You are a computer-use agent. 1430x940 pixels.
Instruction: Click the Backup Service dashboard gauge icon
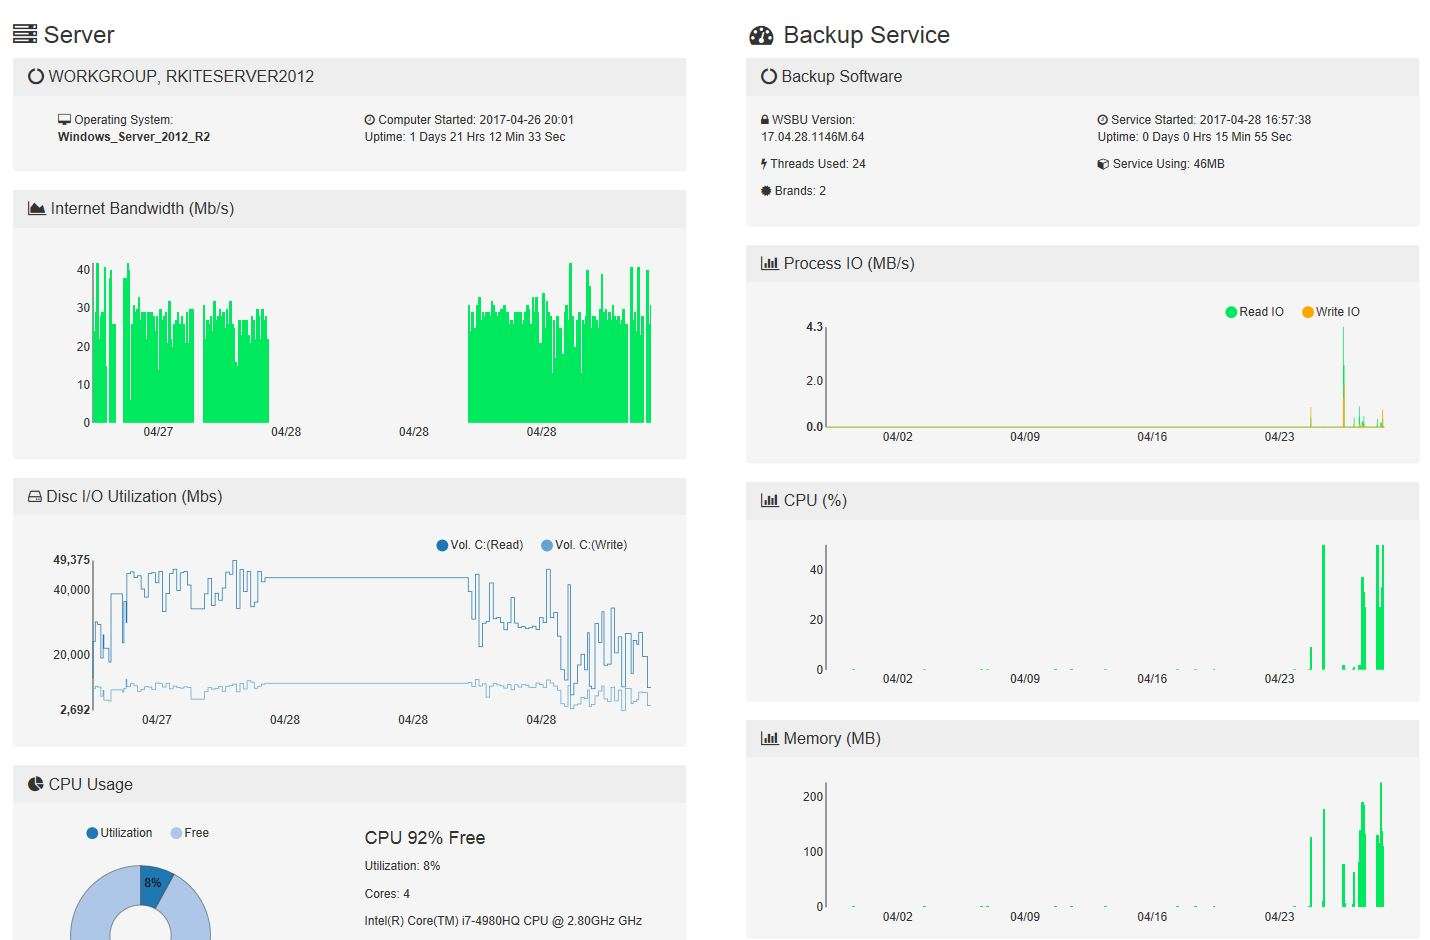(761, 36)
